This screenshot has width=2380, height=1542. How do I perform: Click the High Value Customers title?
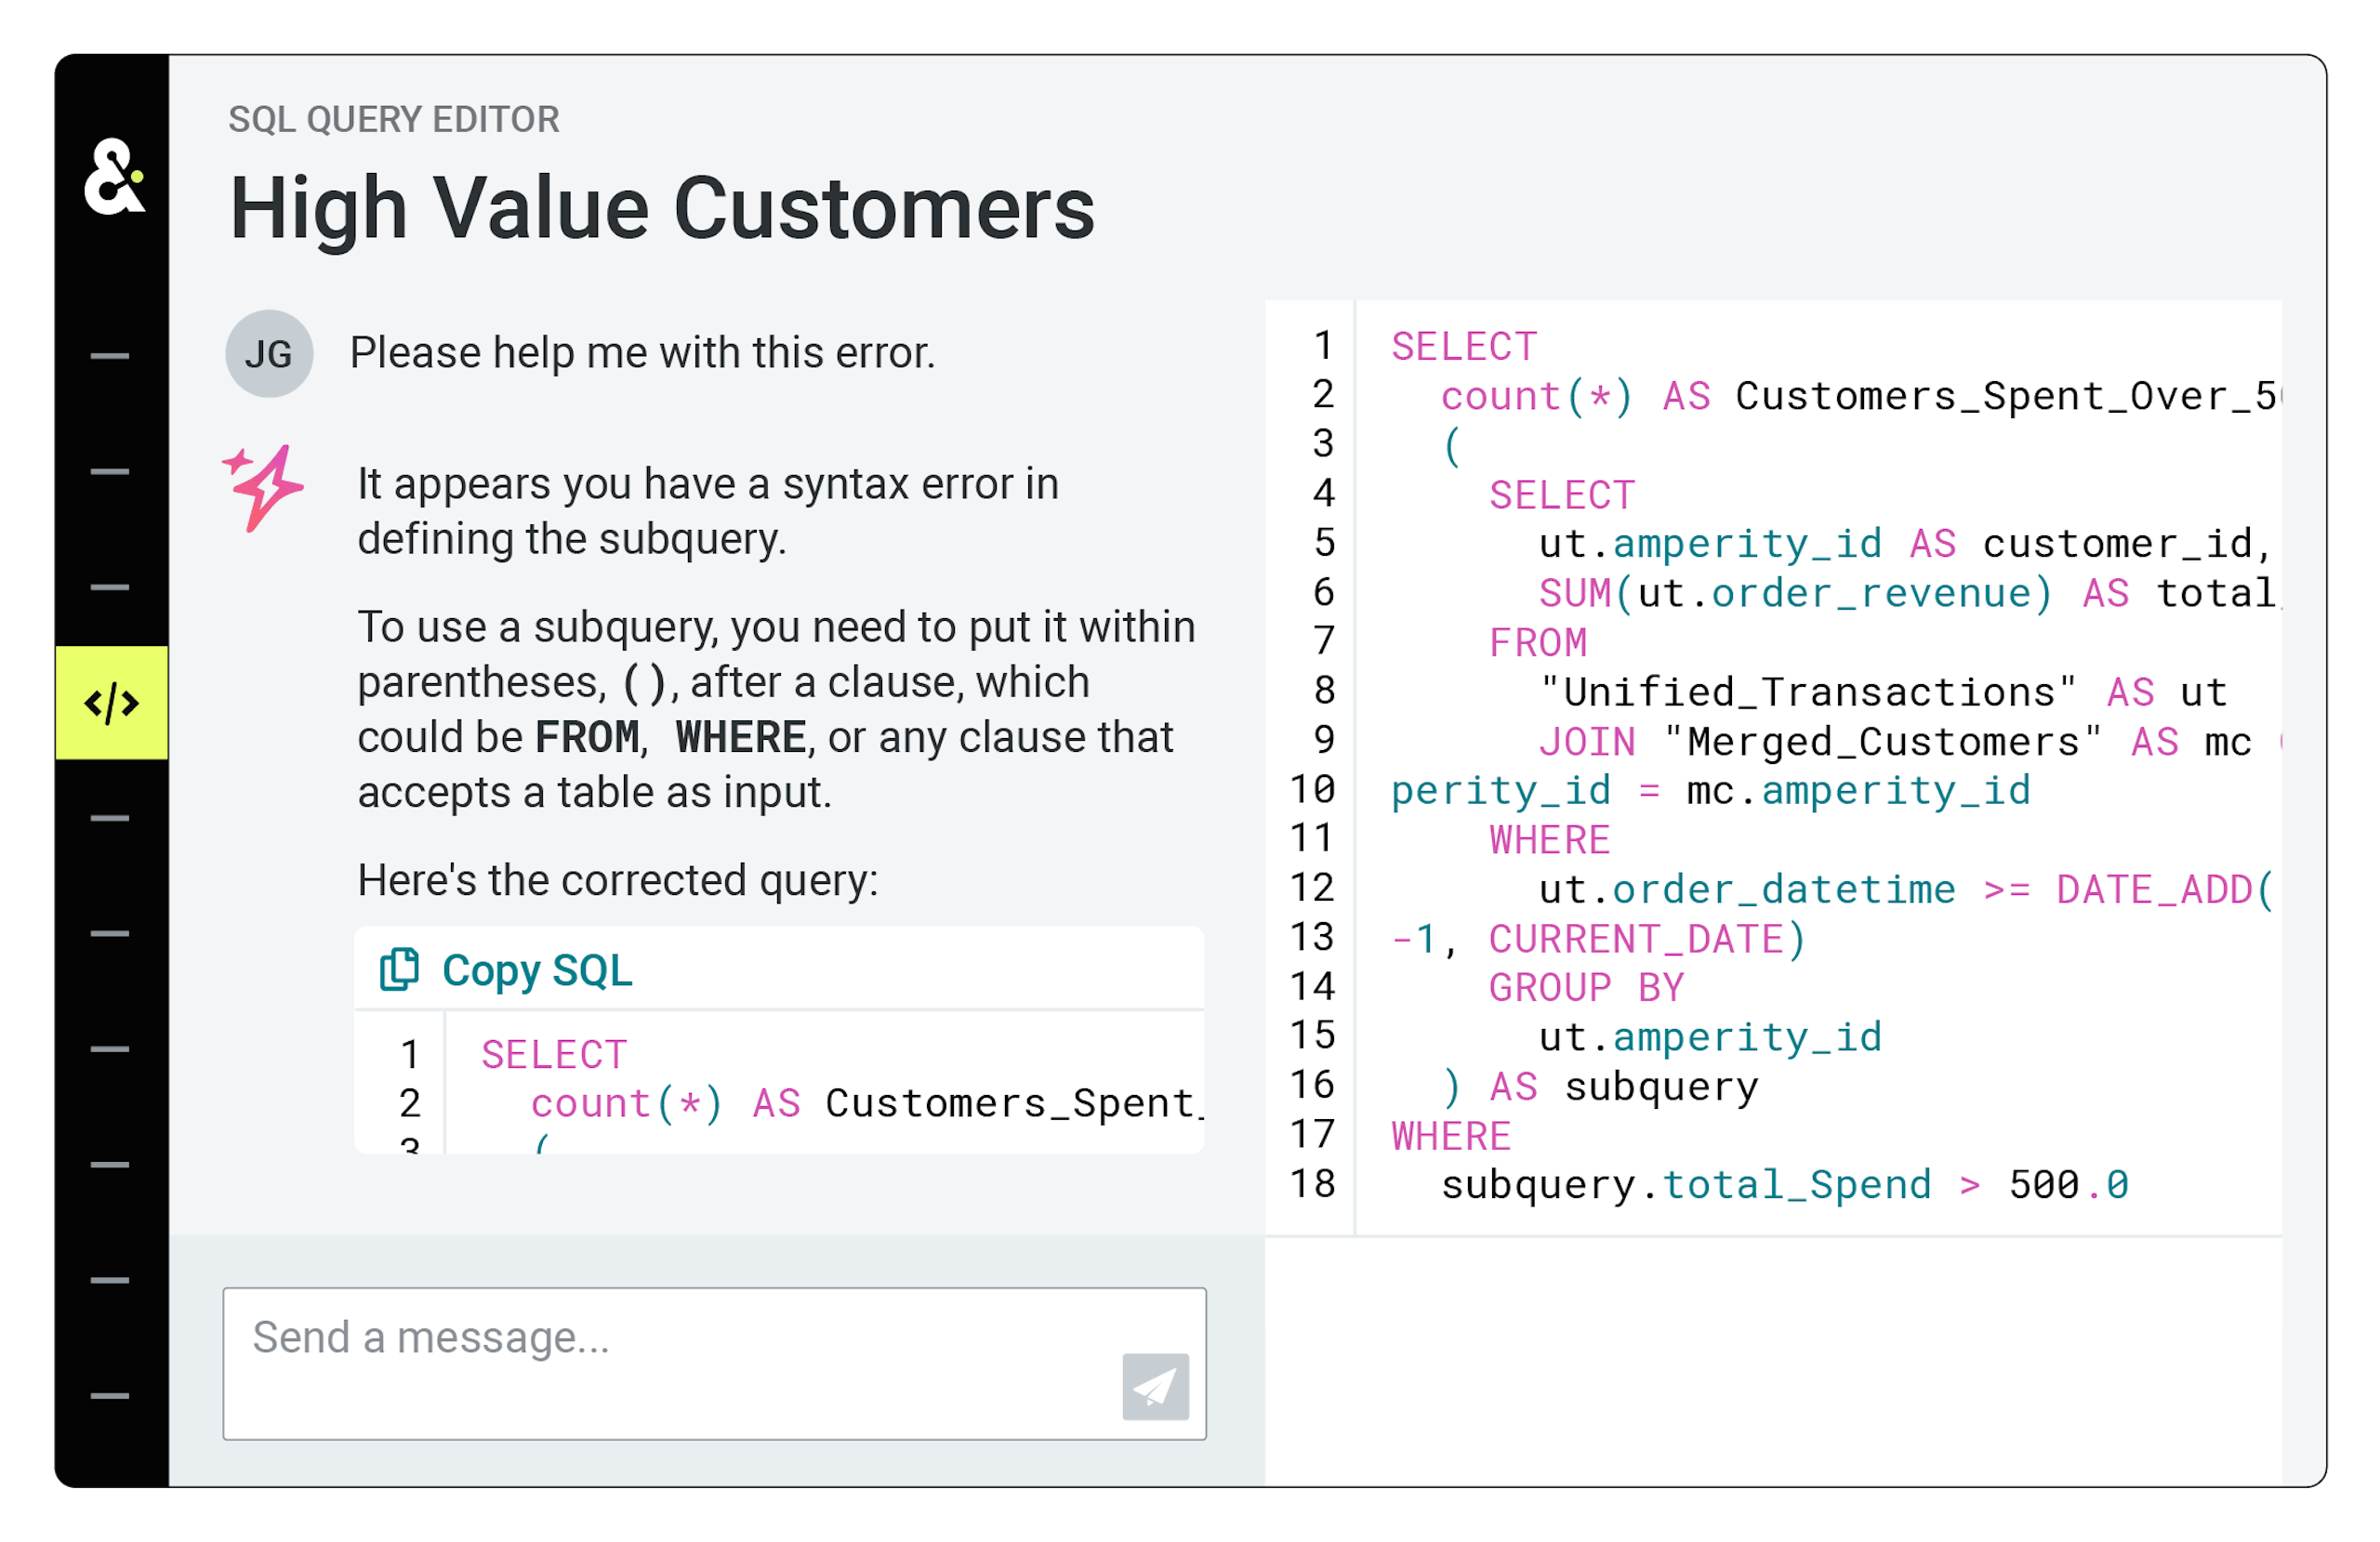click(662, 209)
